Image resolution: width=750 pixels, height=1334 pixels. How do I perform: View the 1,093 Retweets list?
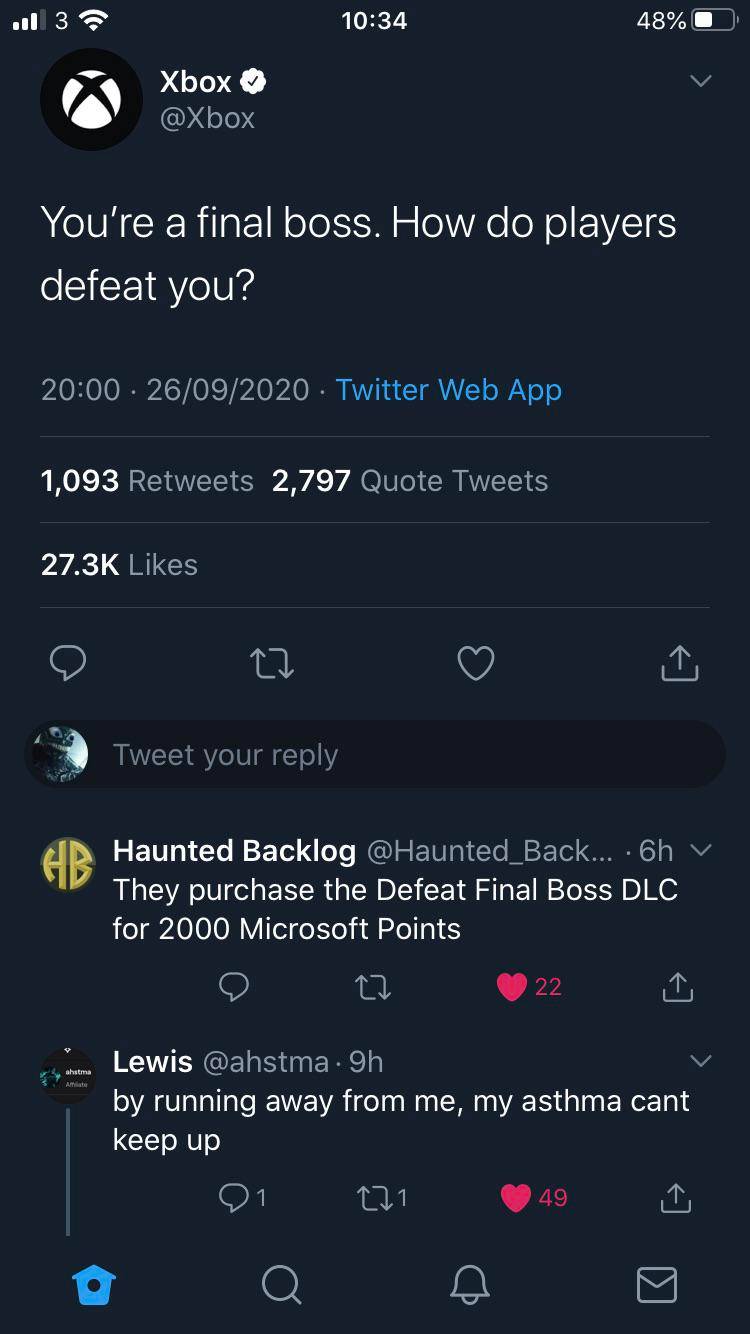[x=147, y=481]
